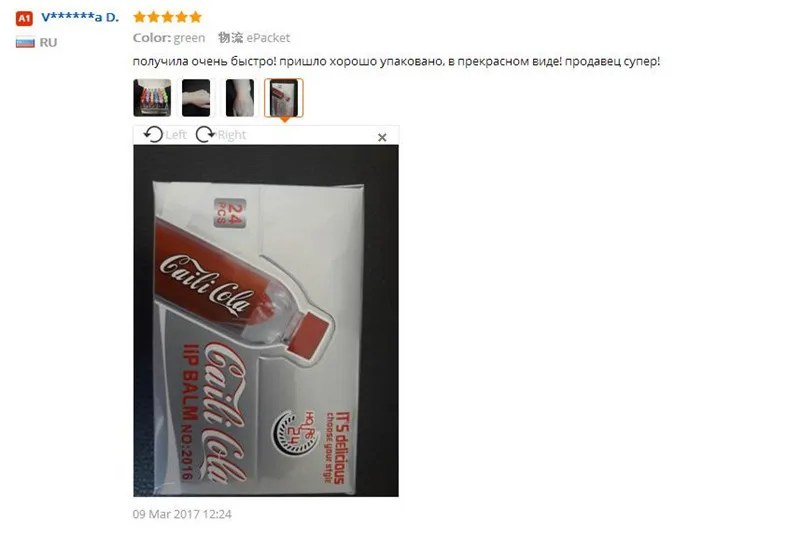The image size is (800, 536).
Task: Open the second thumbnail showing a hand
Action: click(196, 98)
